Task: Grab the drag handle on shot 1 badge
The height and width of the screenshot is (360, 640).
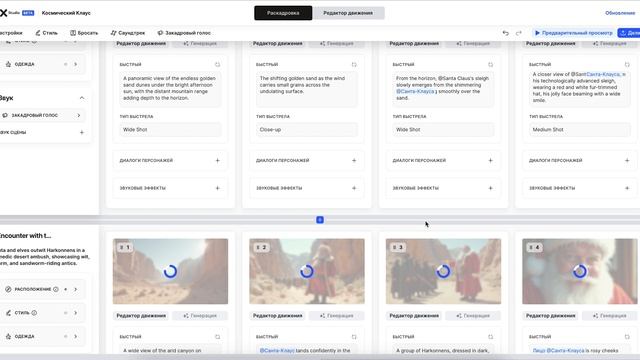Action: click(121, 247)
